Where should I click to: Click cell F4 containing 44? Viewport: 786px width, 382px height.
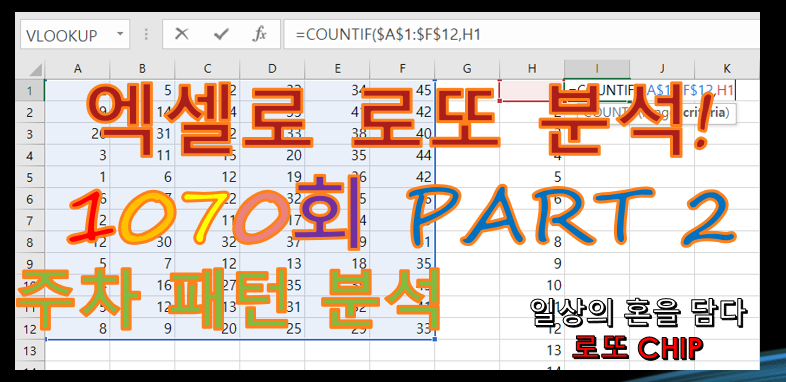(402, 155)
